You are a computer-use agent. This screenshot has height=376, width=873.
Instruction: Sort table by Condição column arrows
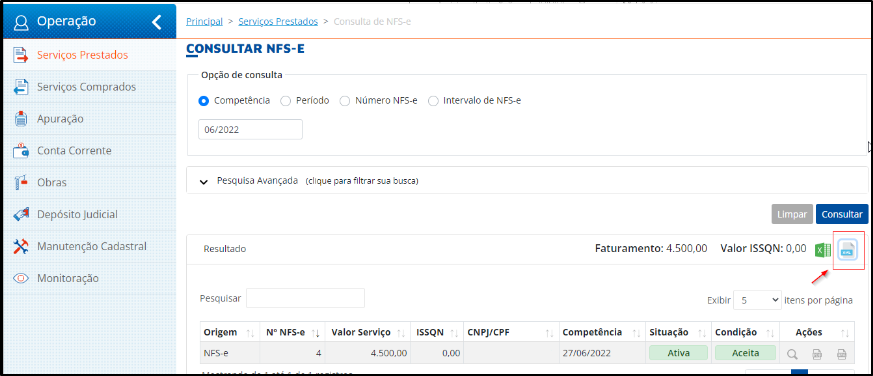[770, 333]
